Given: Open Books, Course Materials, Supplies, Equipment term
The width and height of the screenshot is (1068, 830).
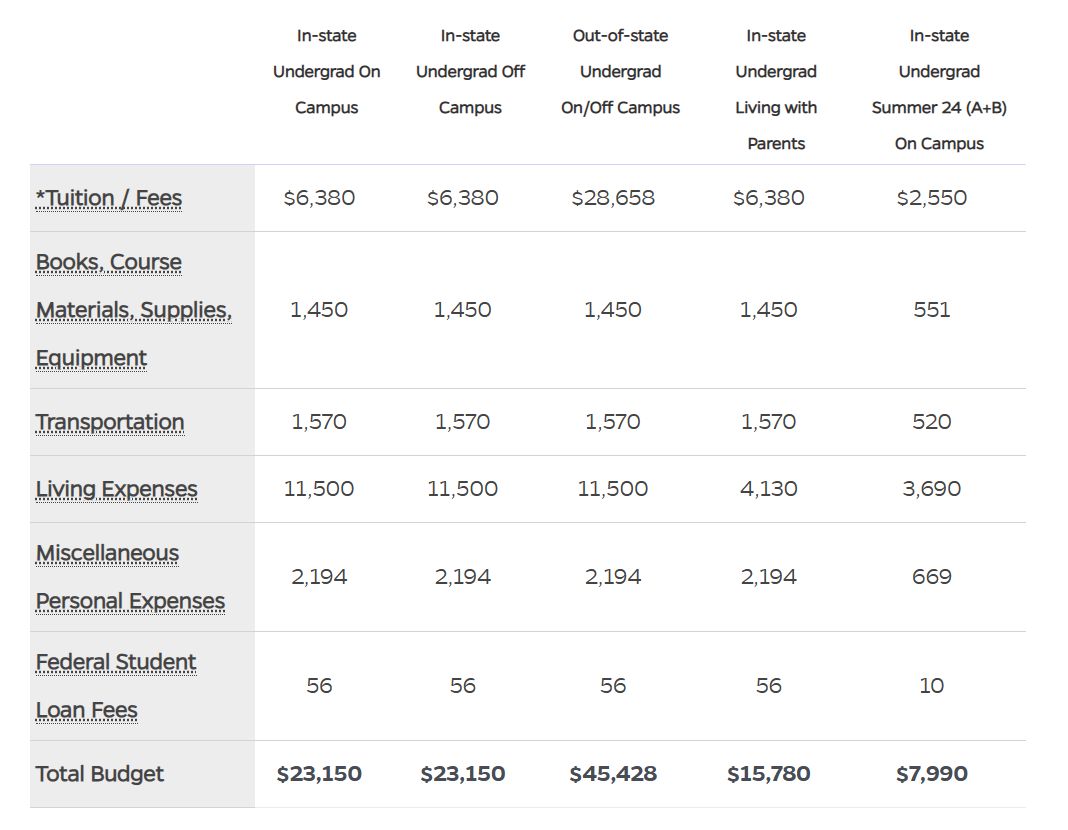Looking at the screenshot, I should tap(133, 310).
